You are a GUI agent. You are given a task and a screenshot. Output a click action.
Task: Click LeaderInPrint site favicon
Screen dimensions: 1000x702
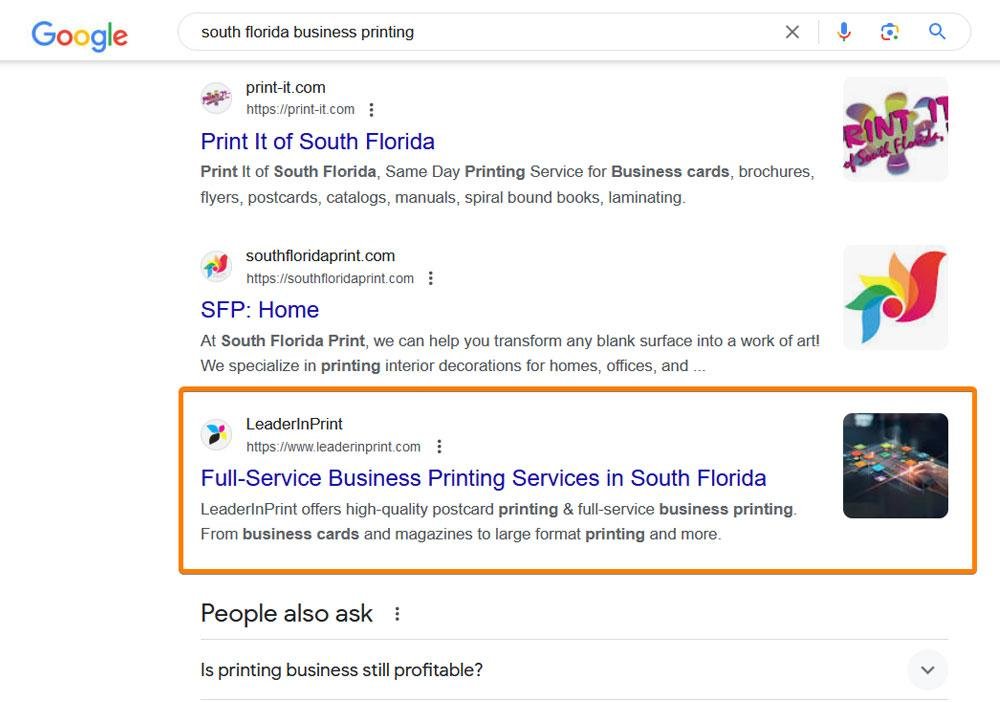pyautogui.click(x=216, y=434)
